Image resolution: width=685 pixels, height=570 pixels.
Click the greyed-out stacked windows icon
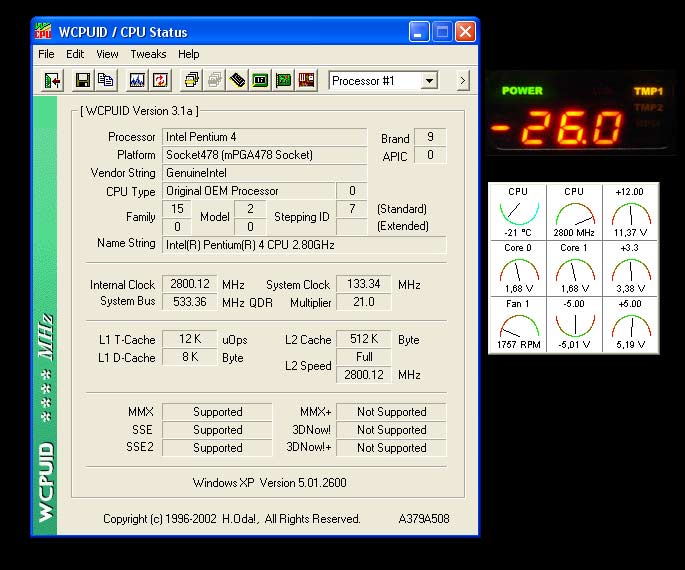[214, 80]
